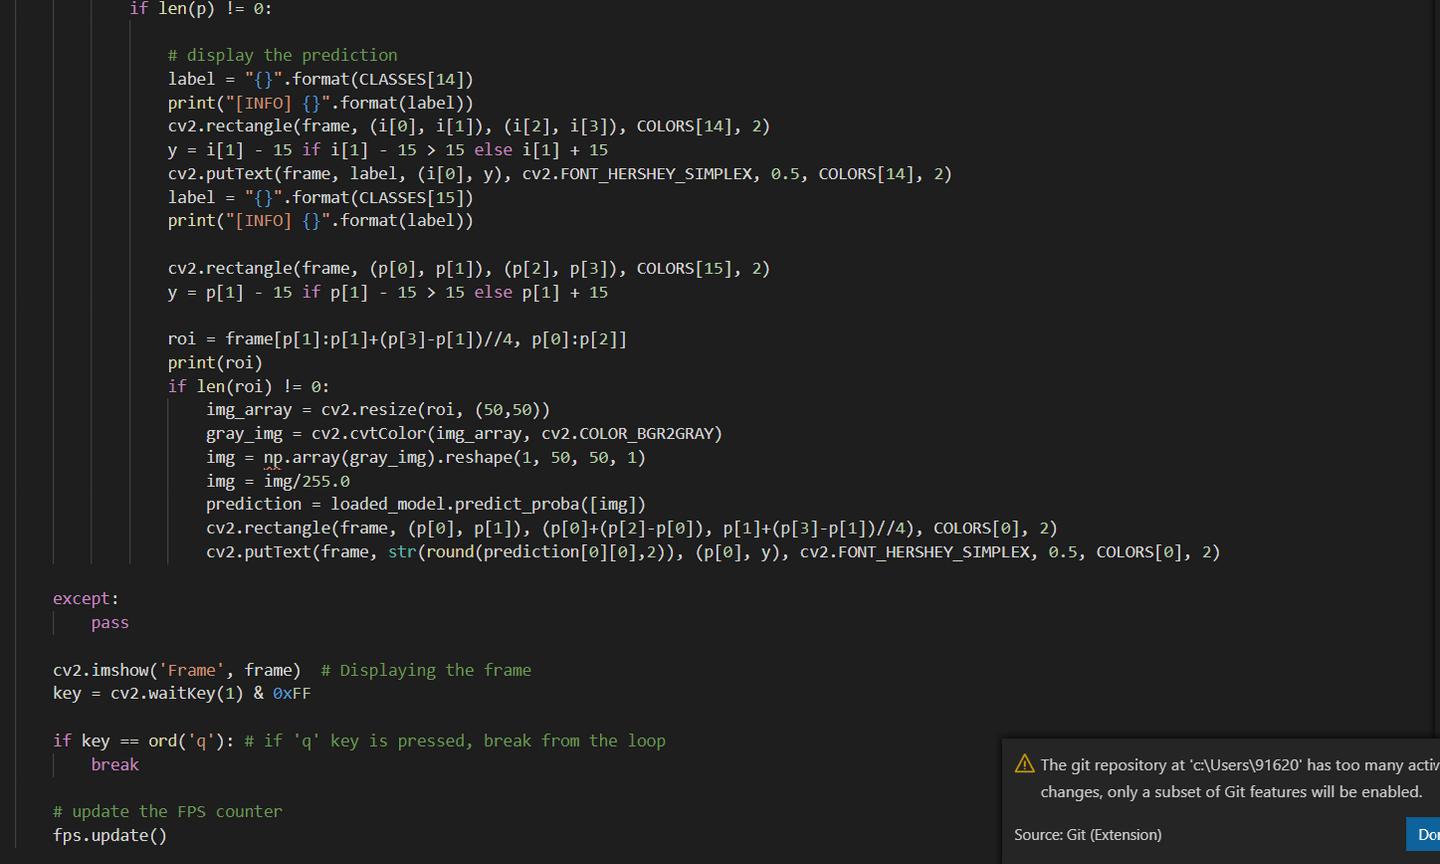Click the 'gray_img = cv2.cvtColor' line
1440x864 pixels.
tap(464, 434)
